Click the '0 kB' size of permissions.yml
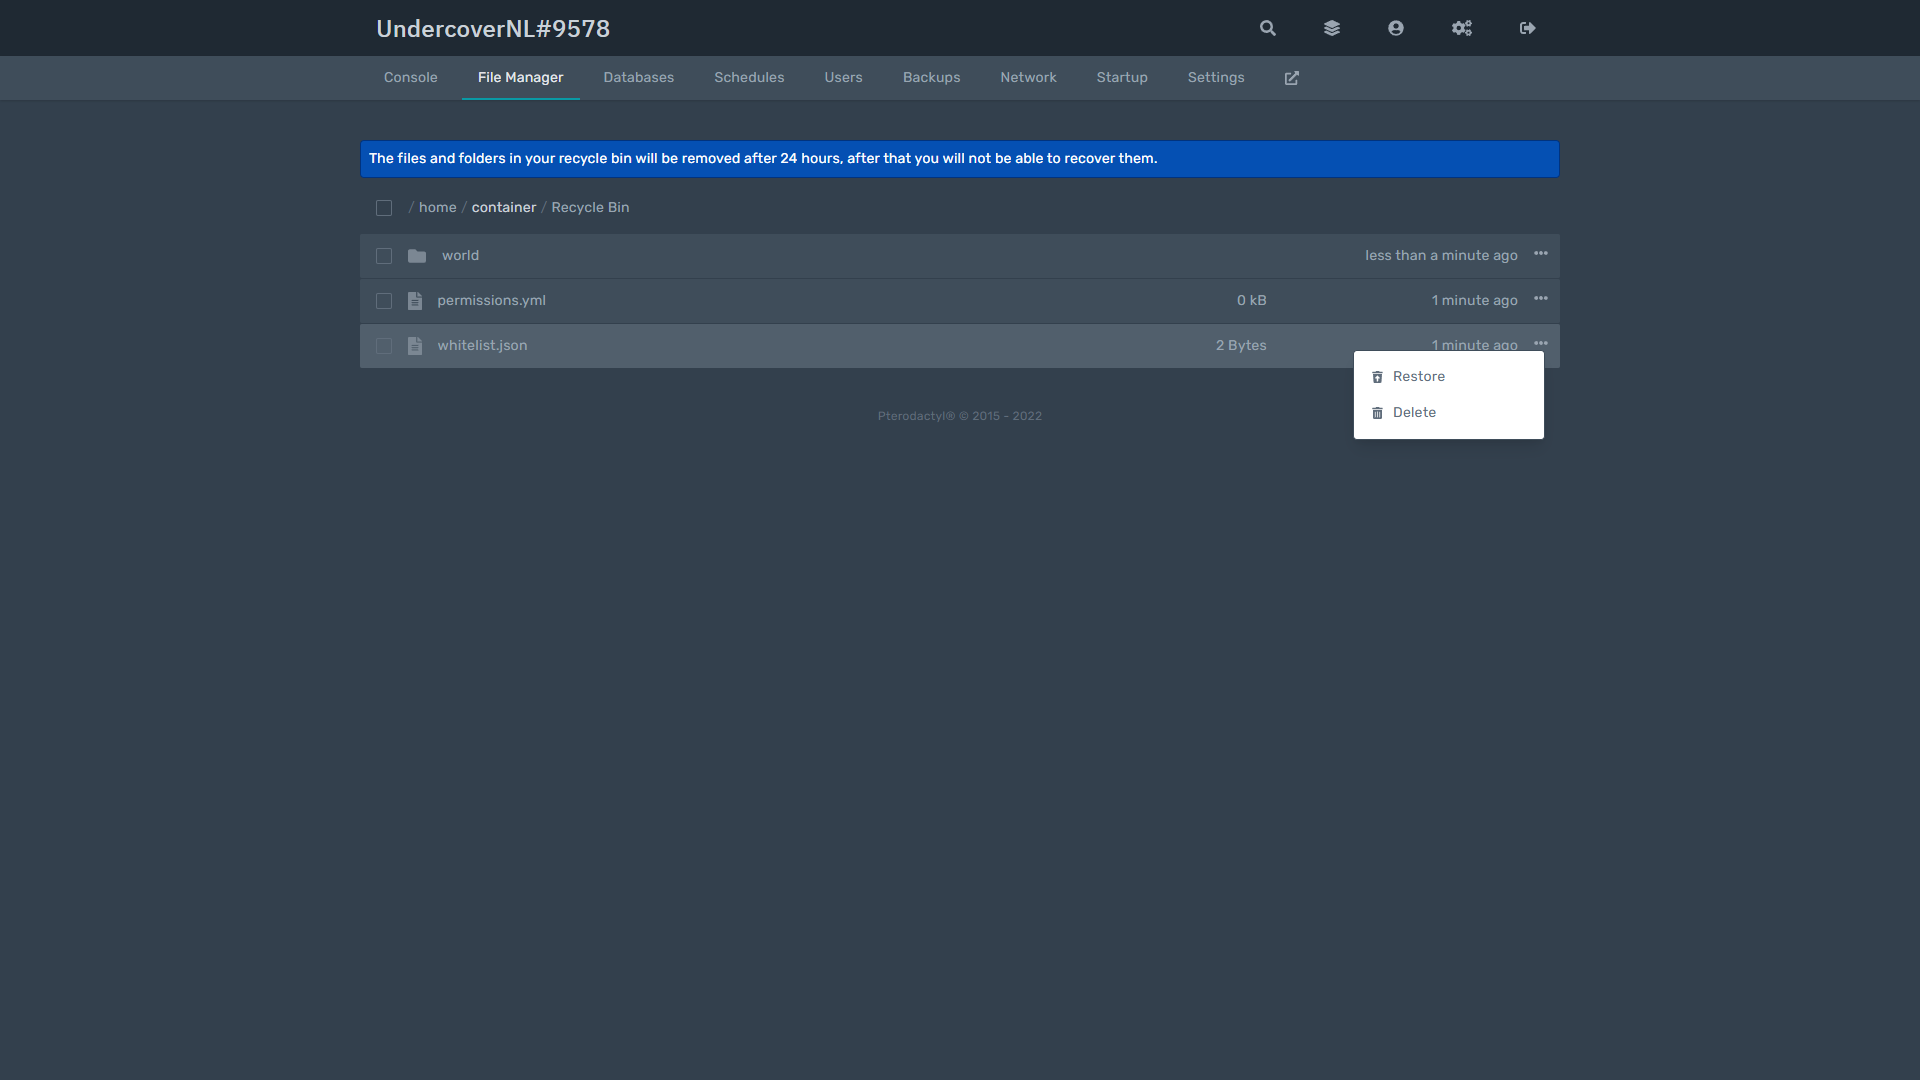This screenshot has width=1920, height=1080. click(1252, 301)
